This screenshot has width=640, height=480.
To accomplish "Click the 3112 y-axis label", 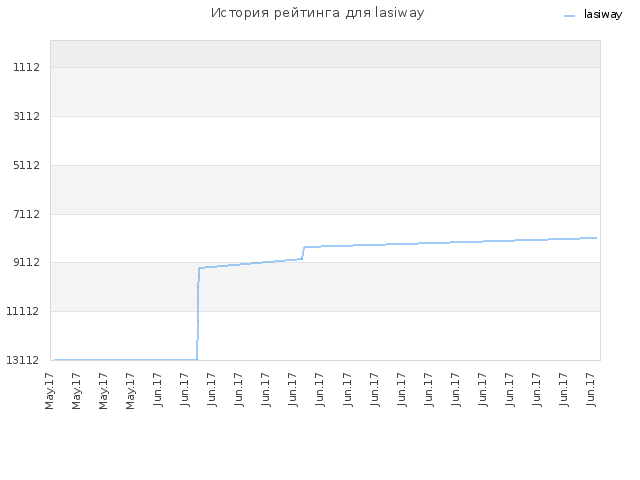I will (27, 116).
